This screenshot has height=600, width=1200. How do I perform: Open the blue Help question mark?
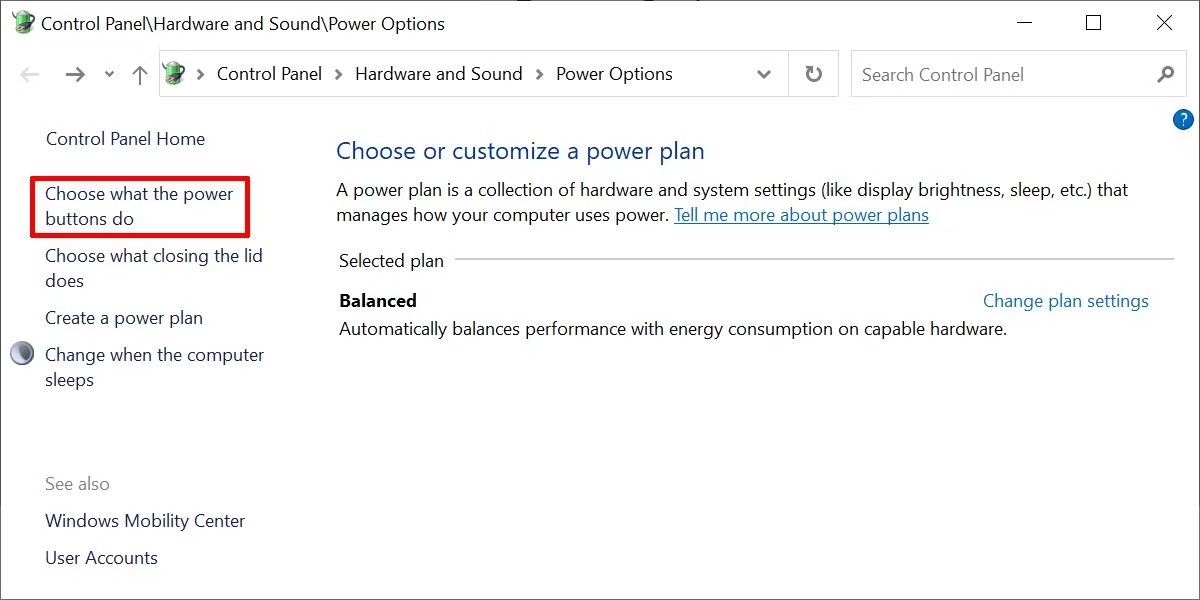pyautogui.click(x=1181, y=120)
